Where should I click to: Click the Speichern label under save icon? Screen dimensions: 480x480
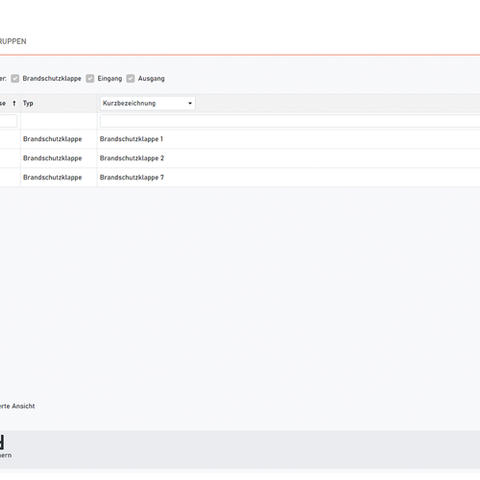pyautogui.click(x=6, y=455)
